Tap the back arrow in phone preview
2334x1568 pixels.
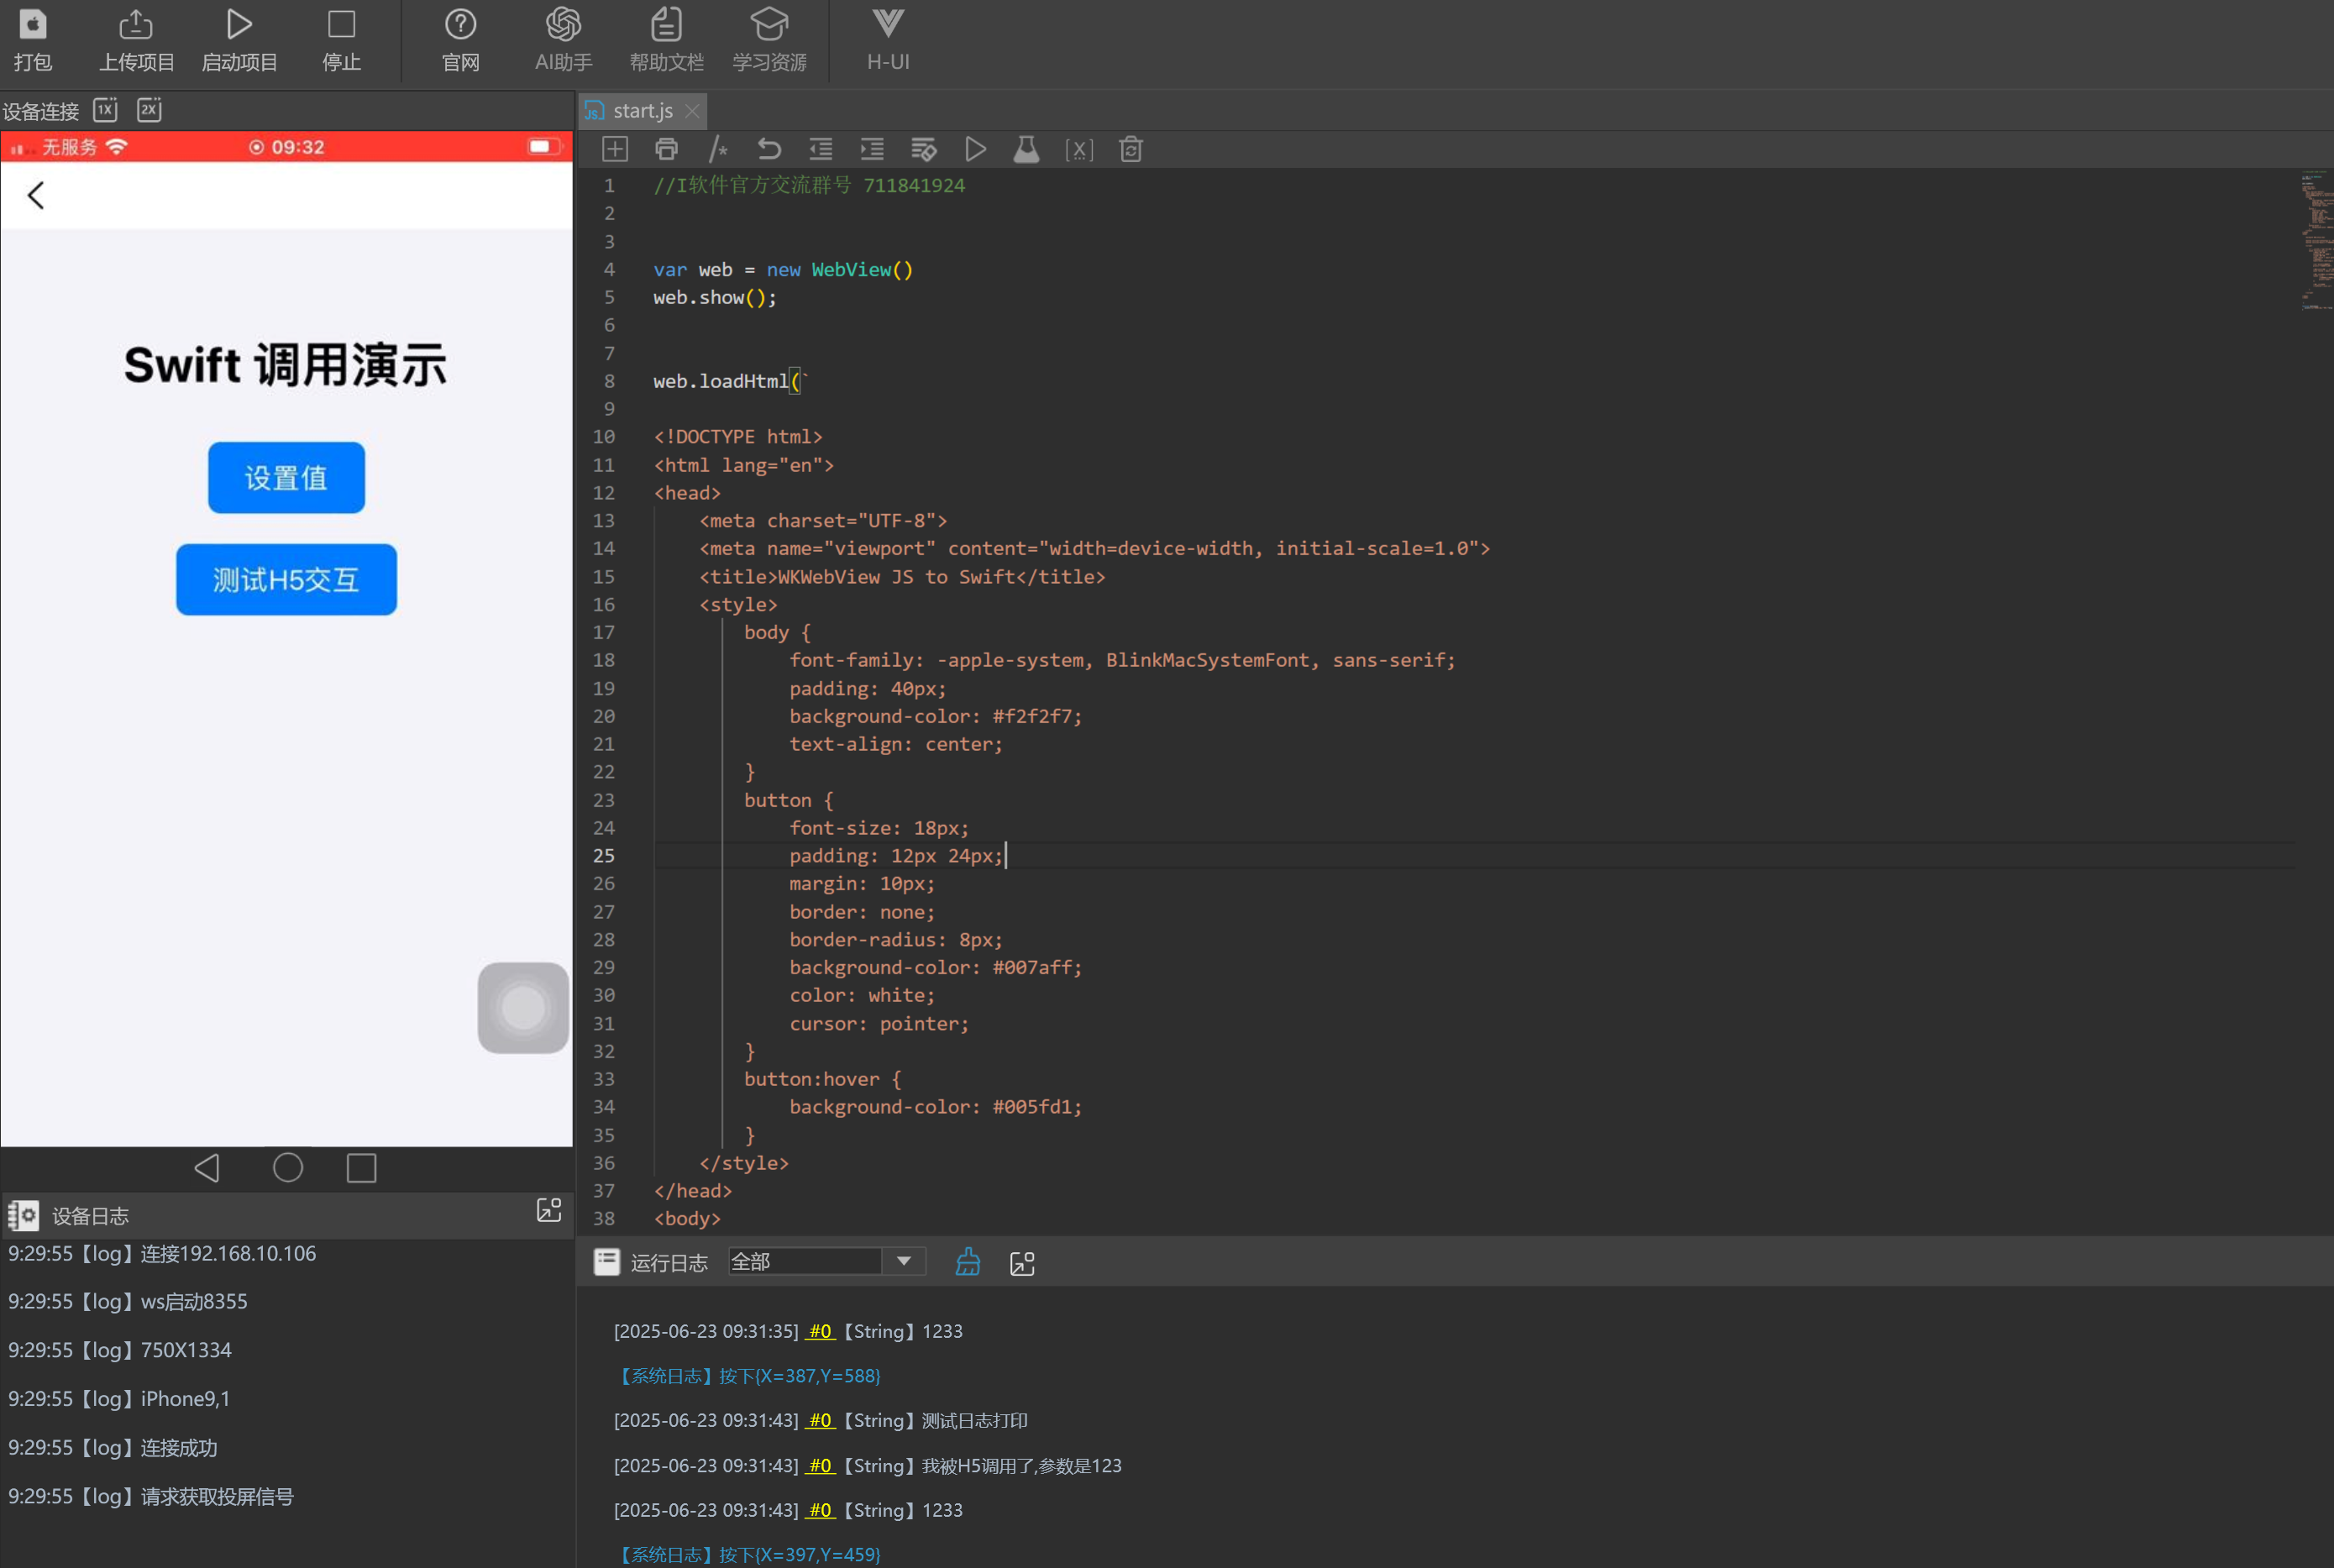36,195
